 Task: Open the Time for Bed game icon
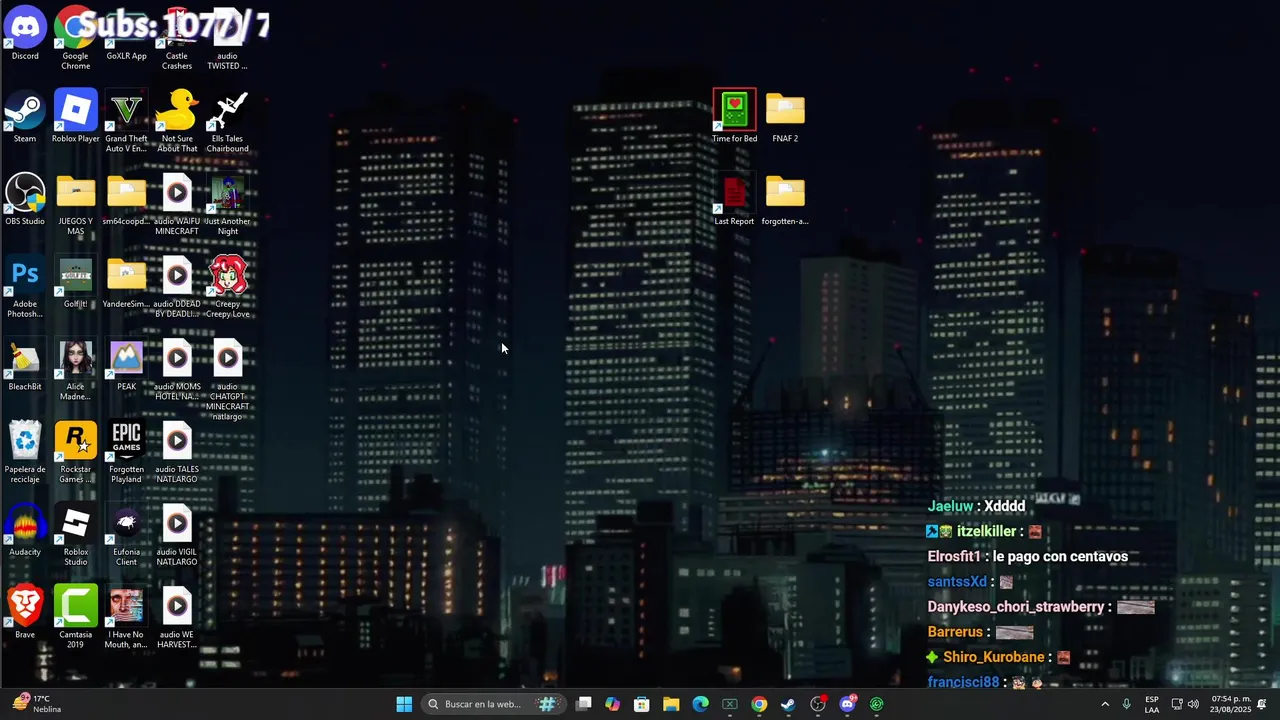click(x=734, y=116)
